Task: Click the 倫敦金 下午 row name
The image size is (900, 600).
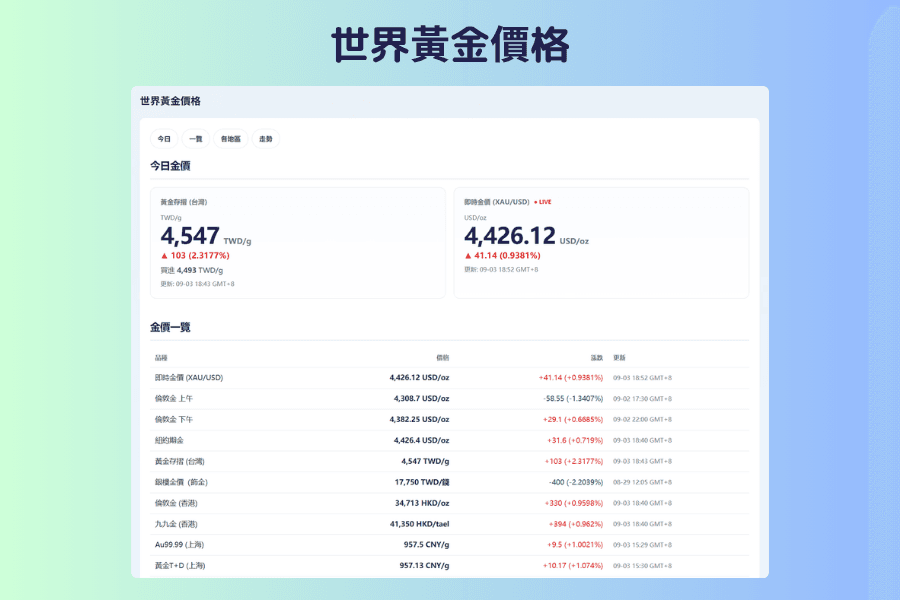Action: coord(174,420)
